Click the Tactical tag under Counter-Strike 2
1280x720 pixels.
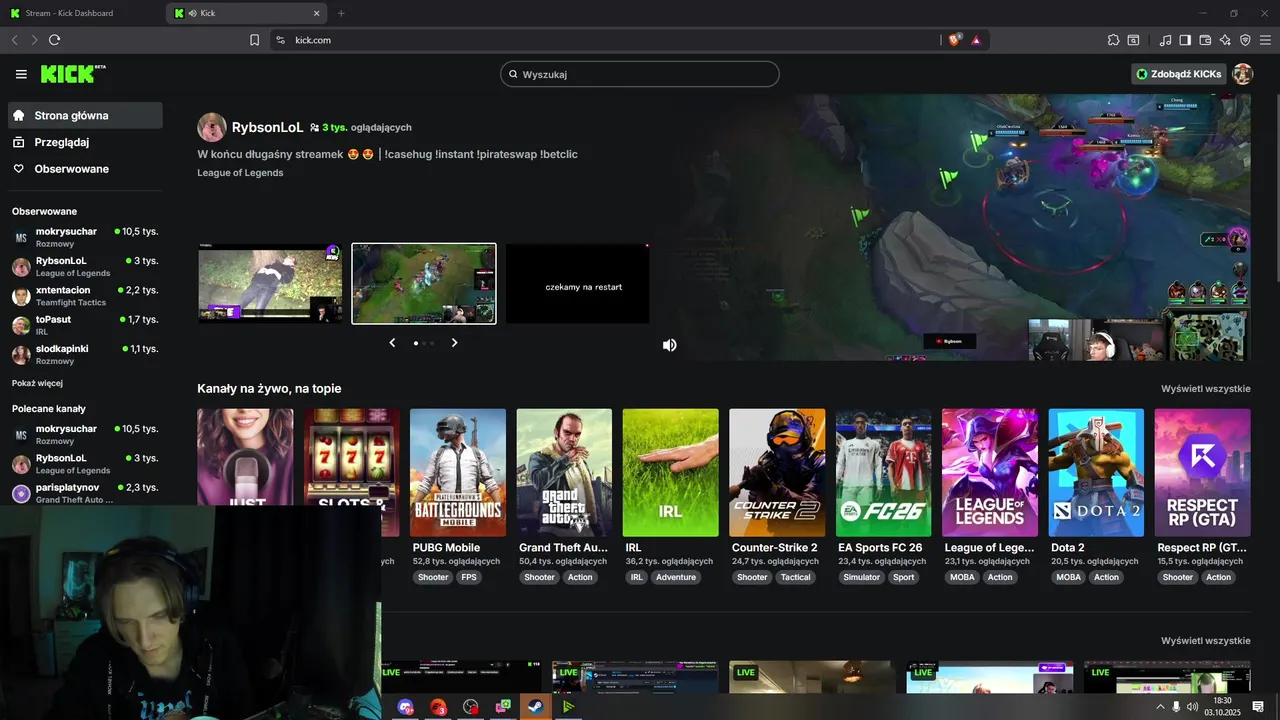tap(795, 577)
